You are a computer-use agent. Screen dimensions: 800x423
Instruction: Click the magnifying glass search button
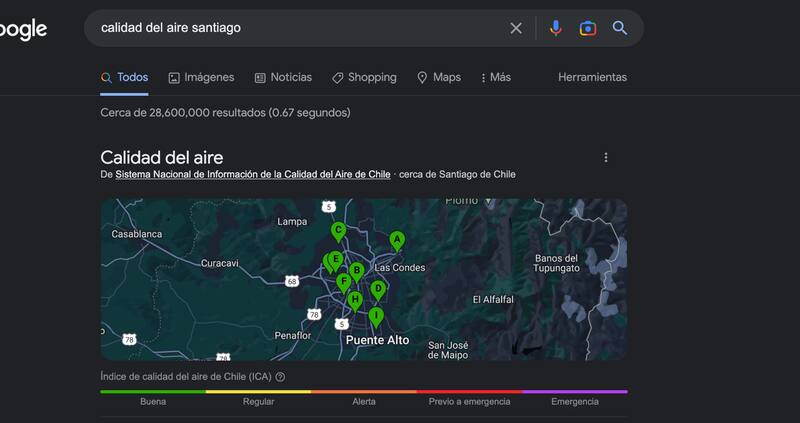click(620, 28)
